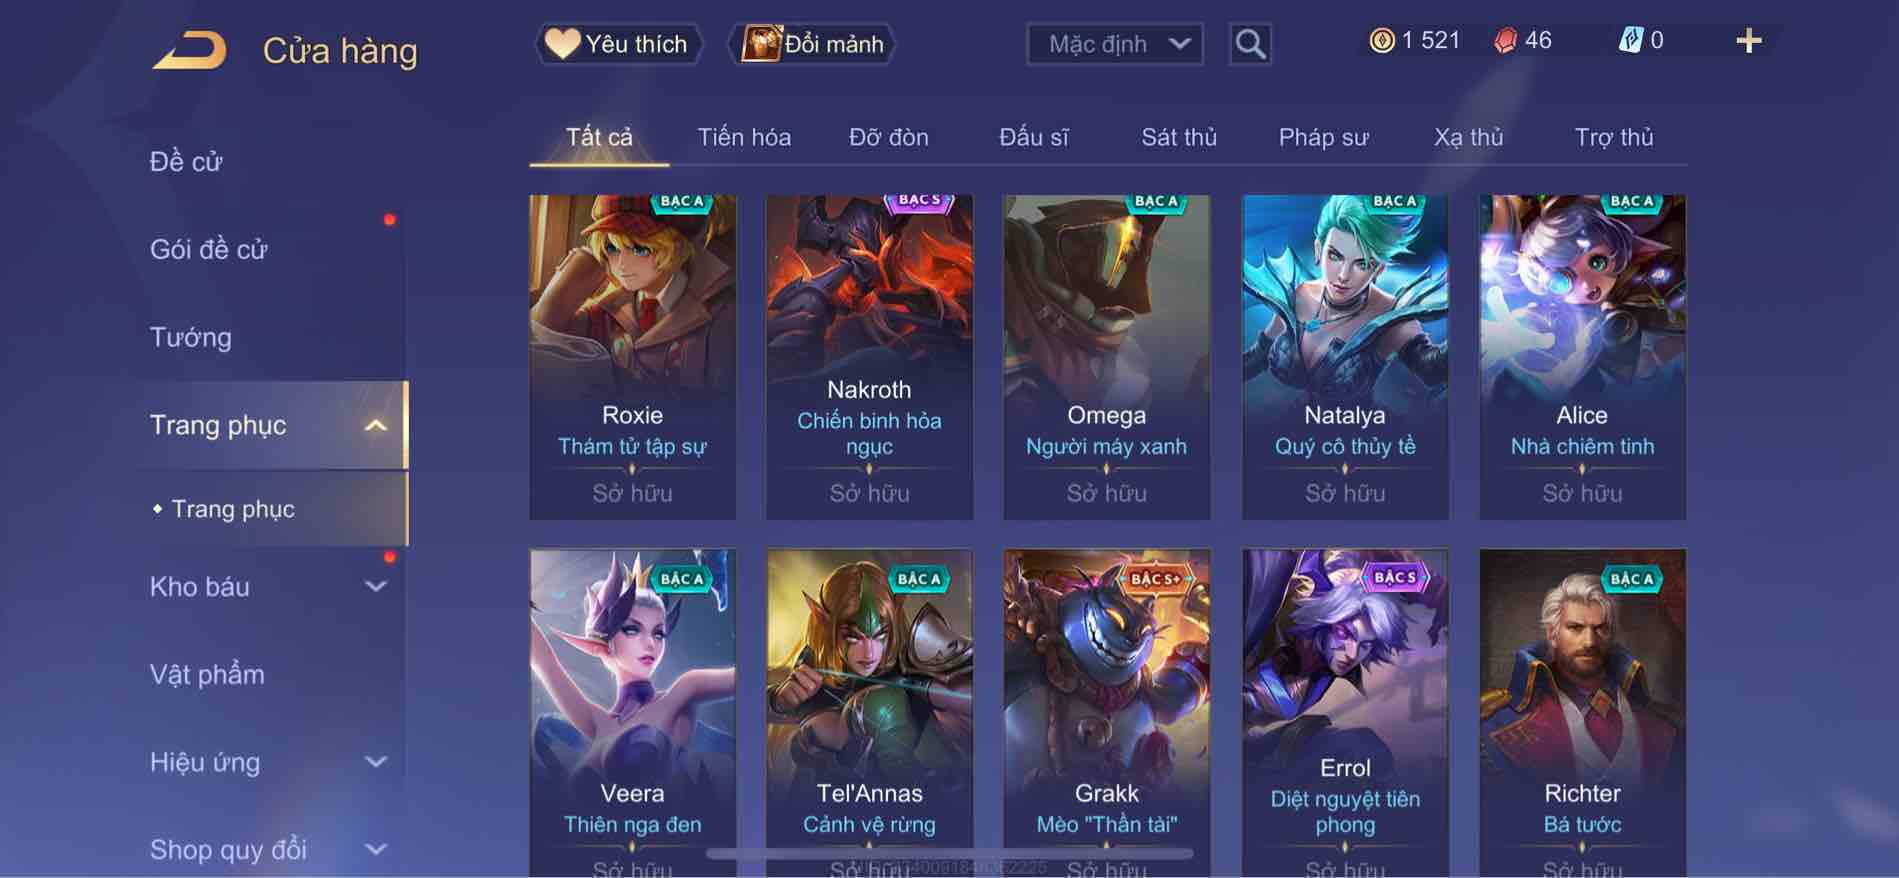Open the Tướng sidebar menu item

(x=191, y=337)
